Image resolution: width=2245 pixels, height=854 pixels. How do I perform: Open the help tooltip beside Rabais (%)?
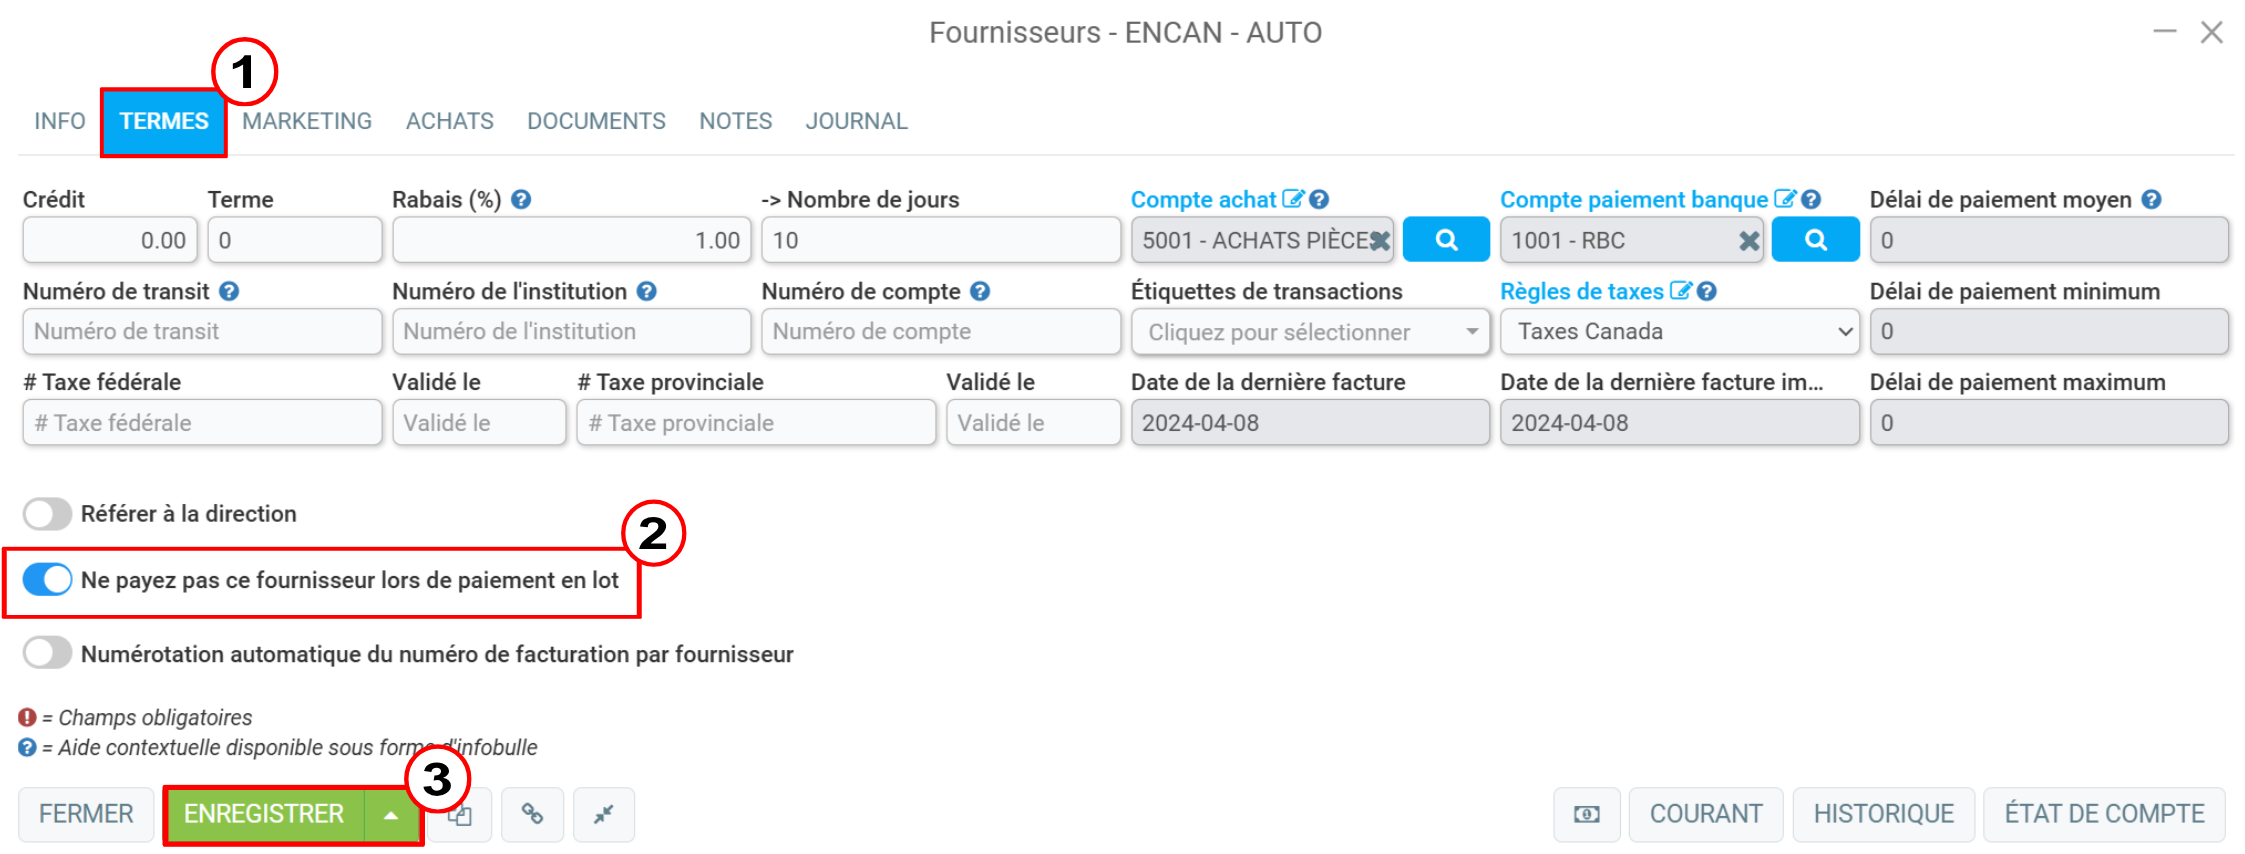pos(521,199)
